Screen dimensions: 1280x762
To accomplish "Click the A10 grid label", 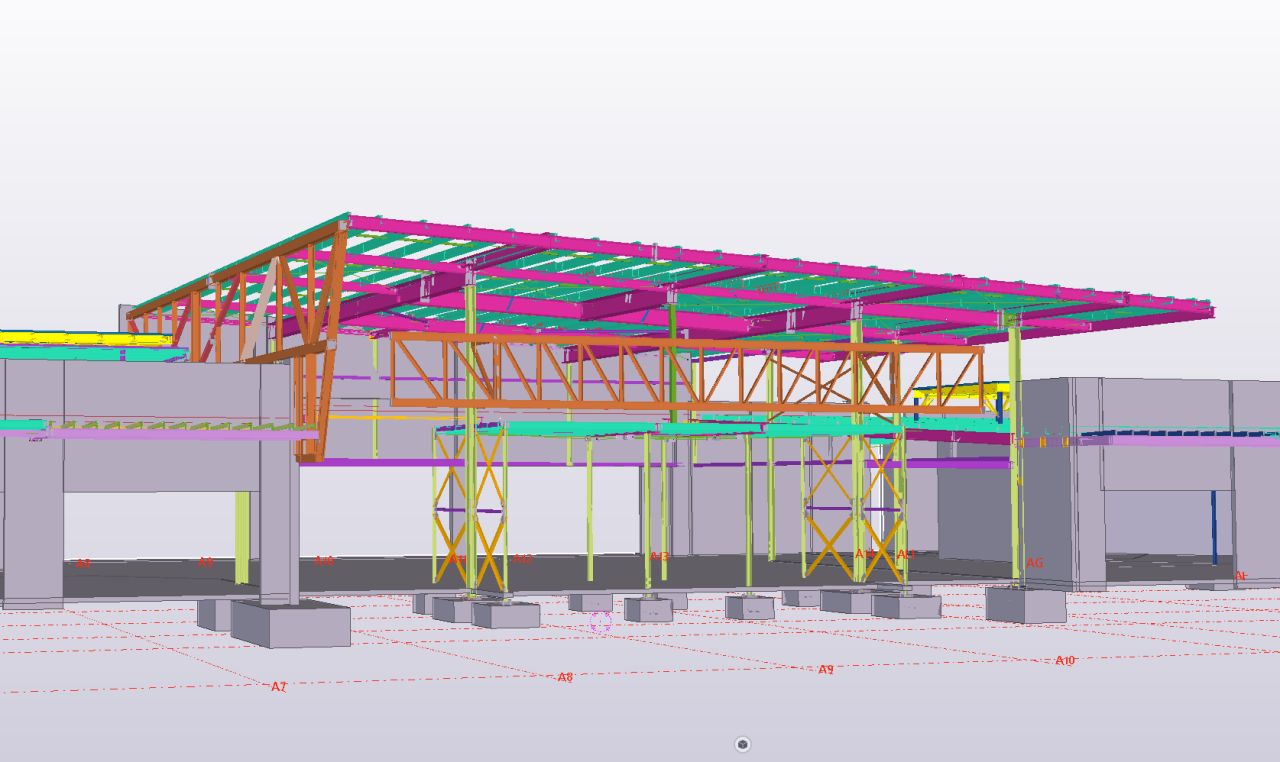I will coord(1065,661).
